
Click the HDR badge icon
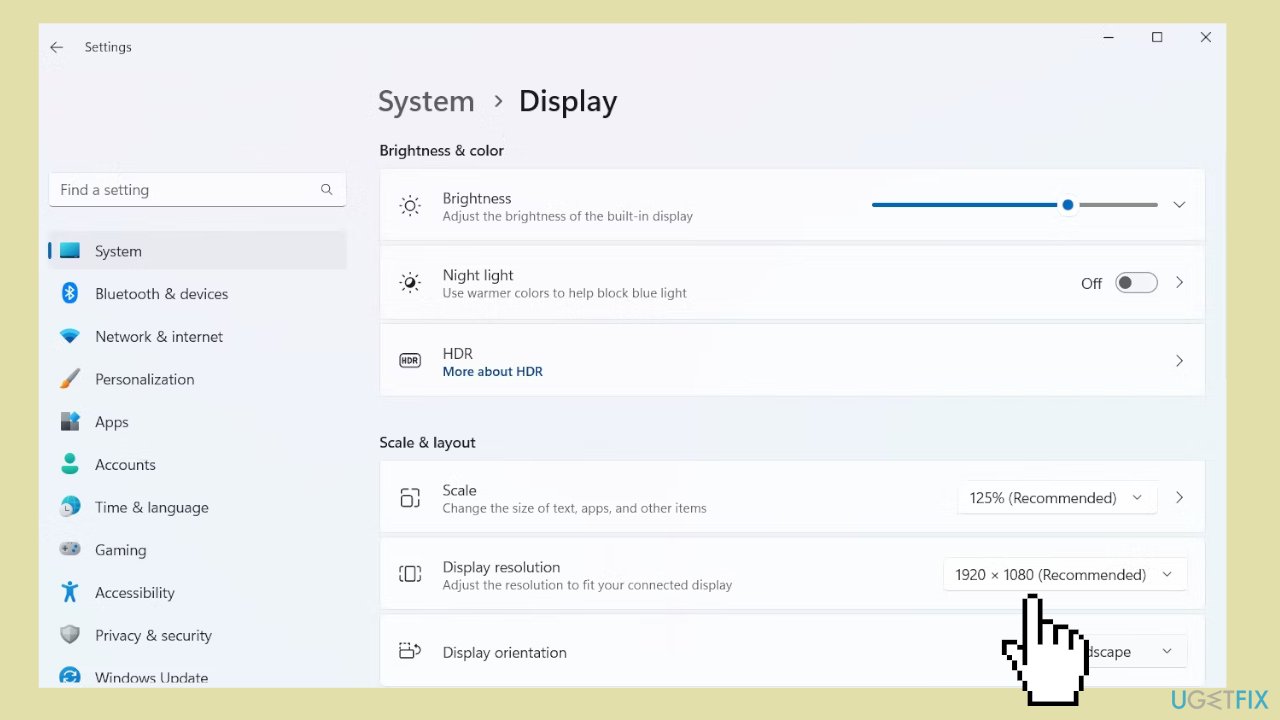pos(410,361)
